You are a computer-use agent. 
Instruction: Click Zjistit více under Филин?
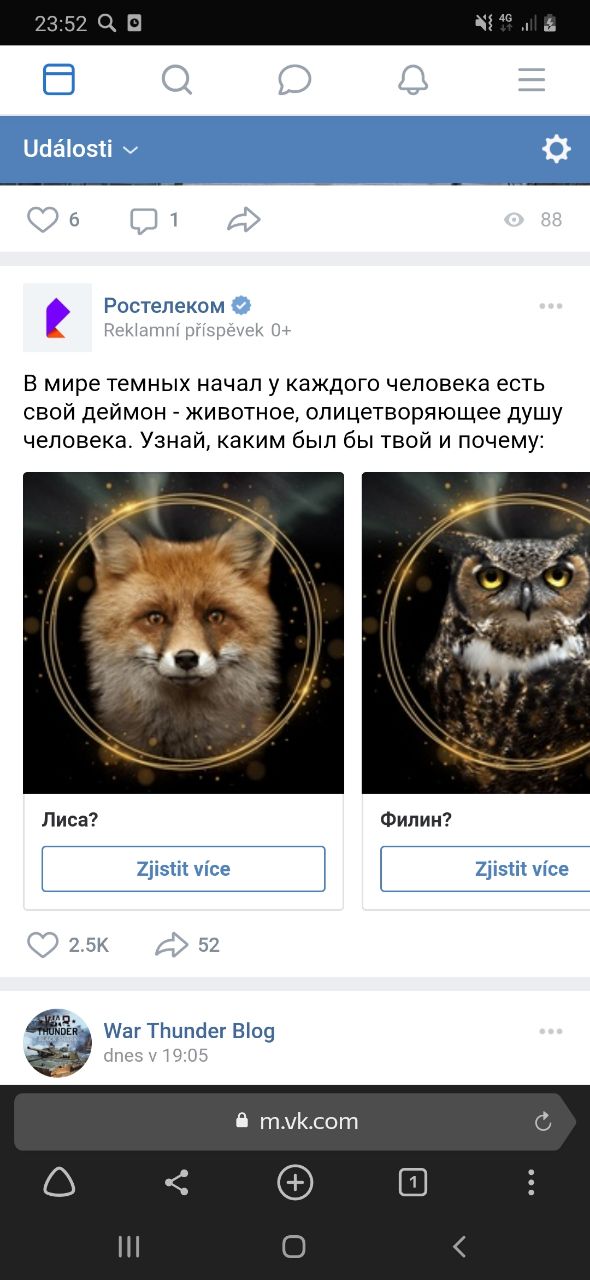(x=485, y=869)
